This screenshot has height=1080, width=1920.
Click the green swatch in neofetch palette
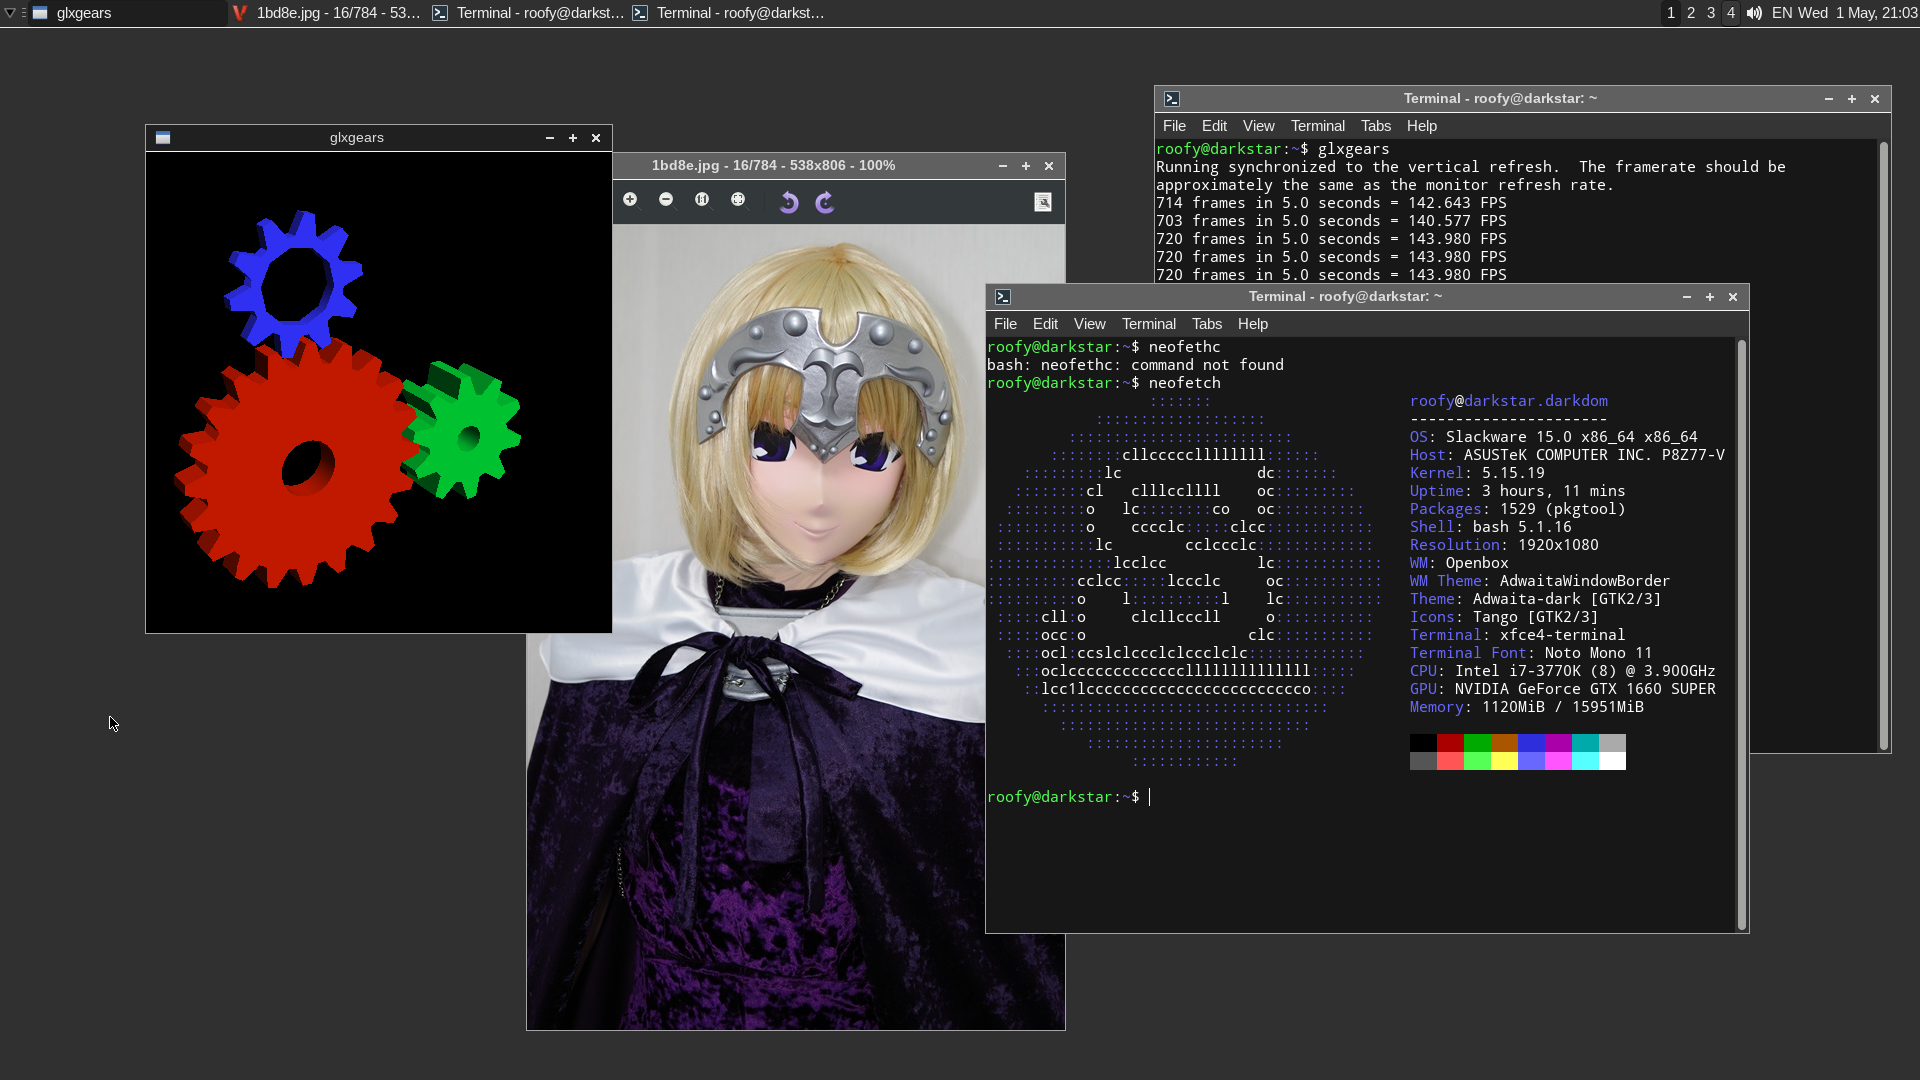pyautogui.click(x=1477, y=743)
